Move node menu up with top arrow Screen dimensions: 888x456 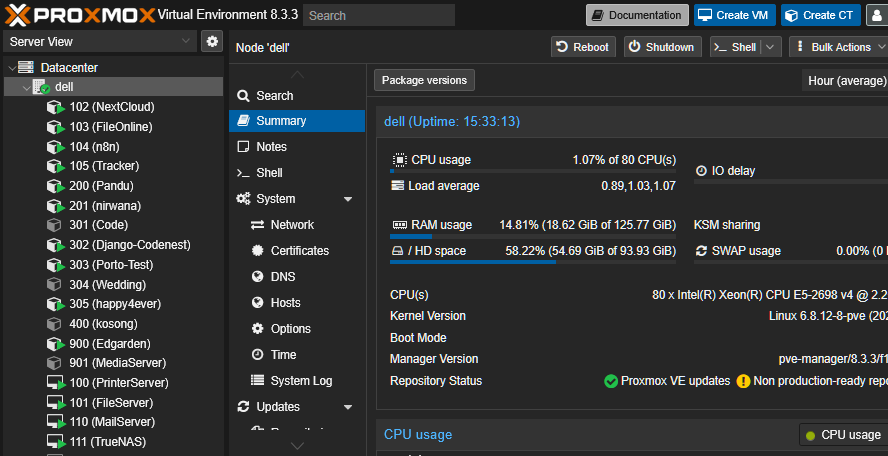(297, 75)
